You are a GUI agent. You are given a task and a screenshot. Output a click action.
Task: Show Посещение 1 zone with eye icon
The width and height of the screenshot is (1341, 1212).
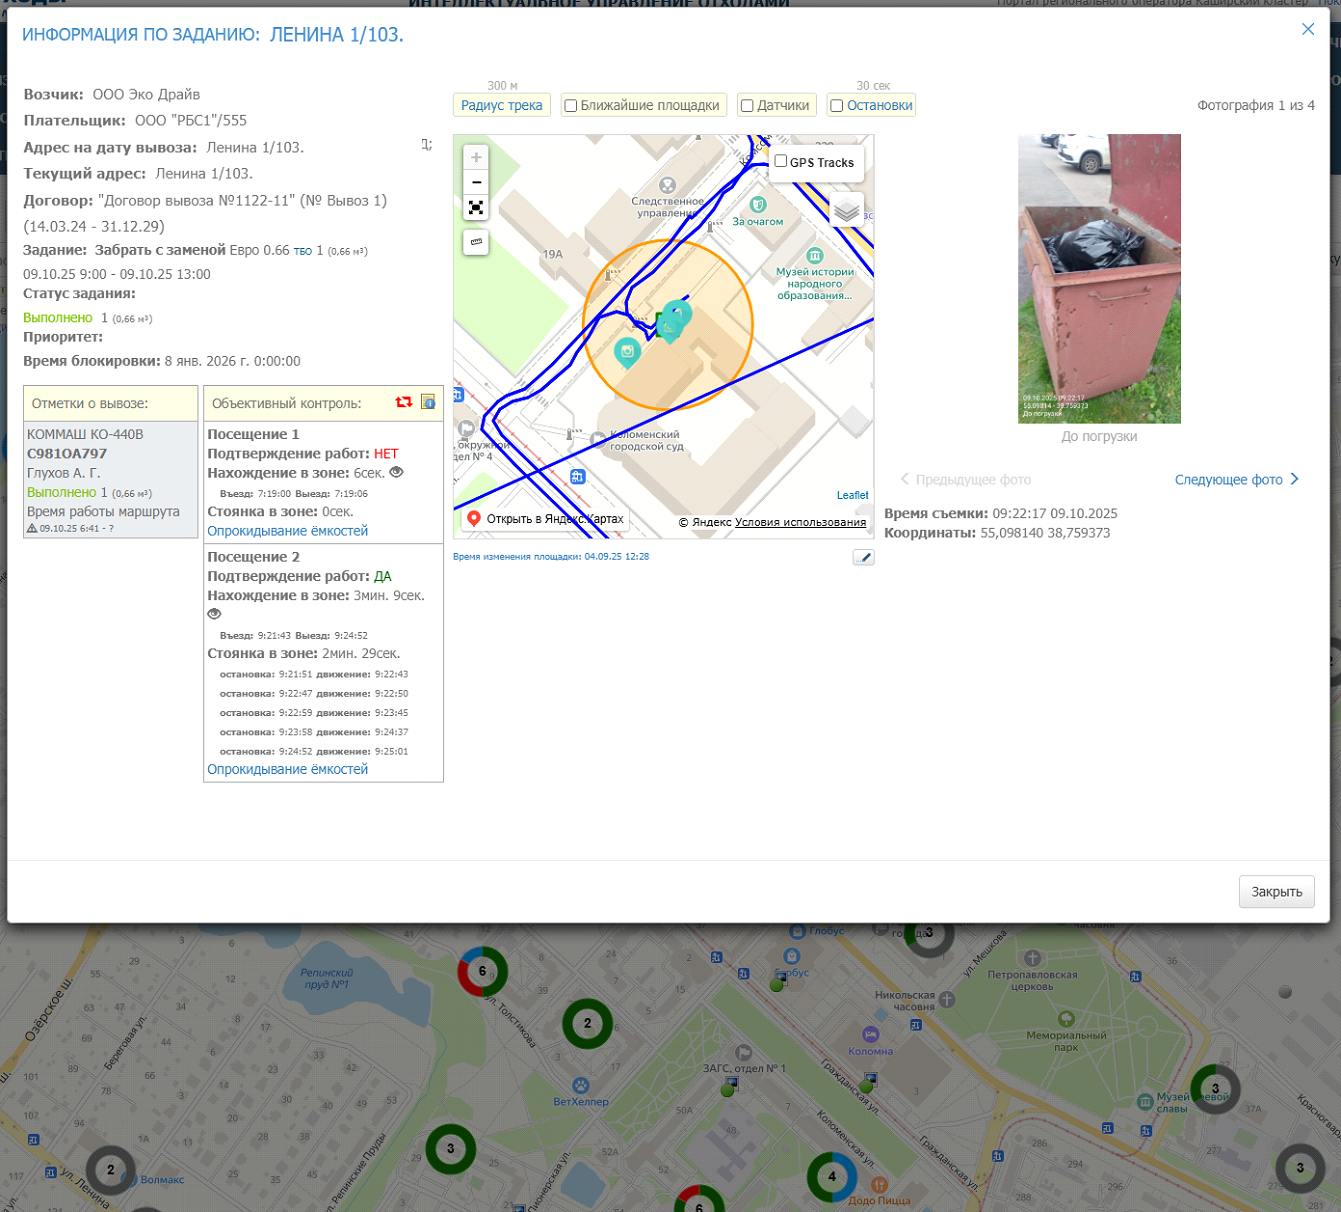pos(397,473)
